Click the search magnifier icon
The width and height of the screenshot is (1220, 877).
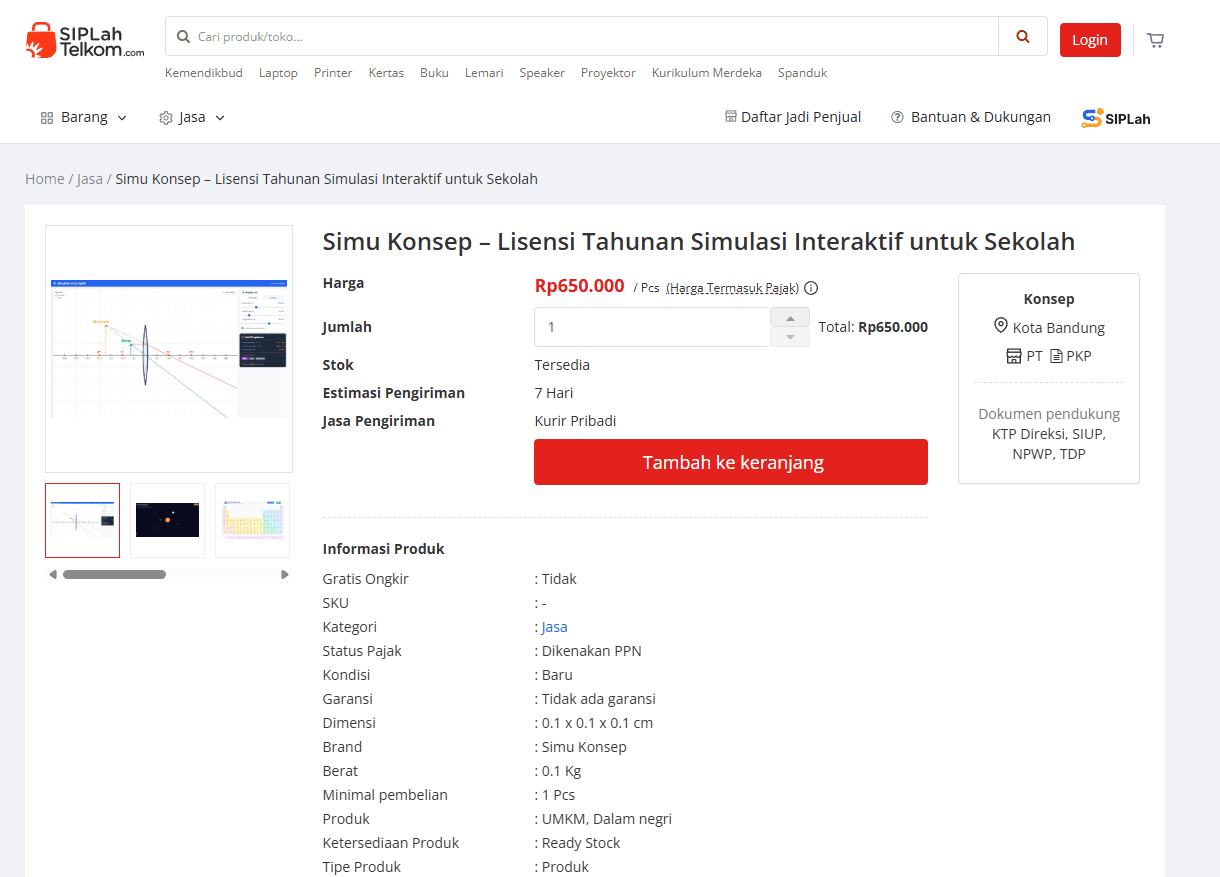click(1022, 35)
